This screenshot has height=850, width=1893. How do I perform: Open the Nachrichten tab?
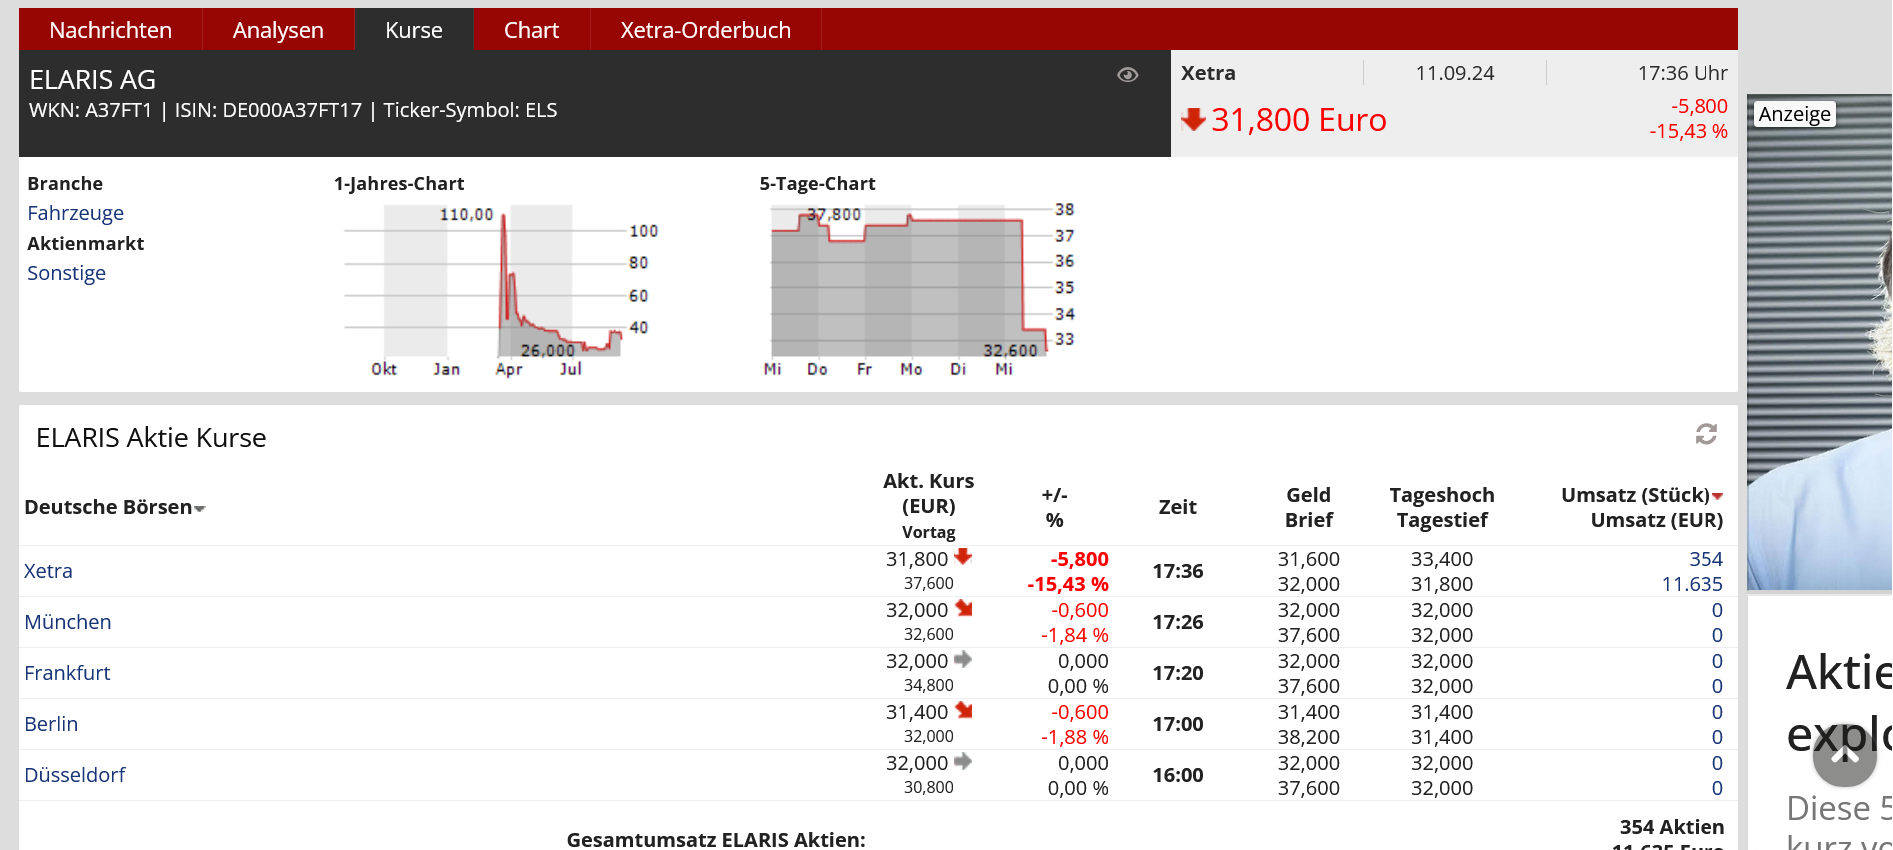(x=110, y=30)
